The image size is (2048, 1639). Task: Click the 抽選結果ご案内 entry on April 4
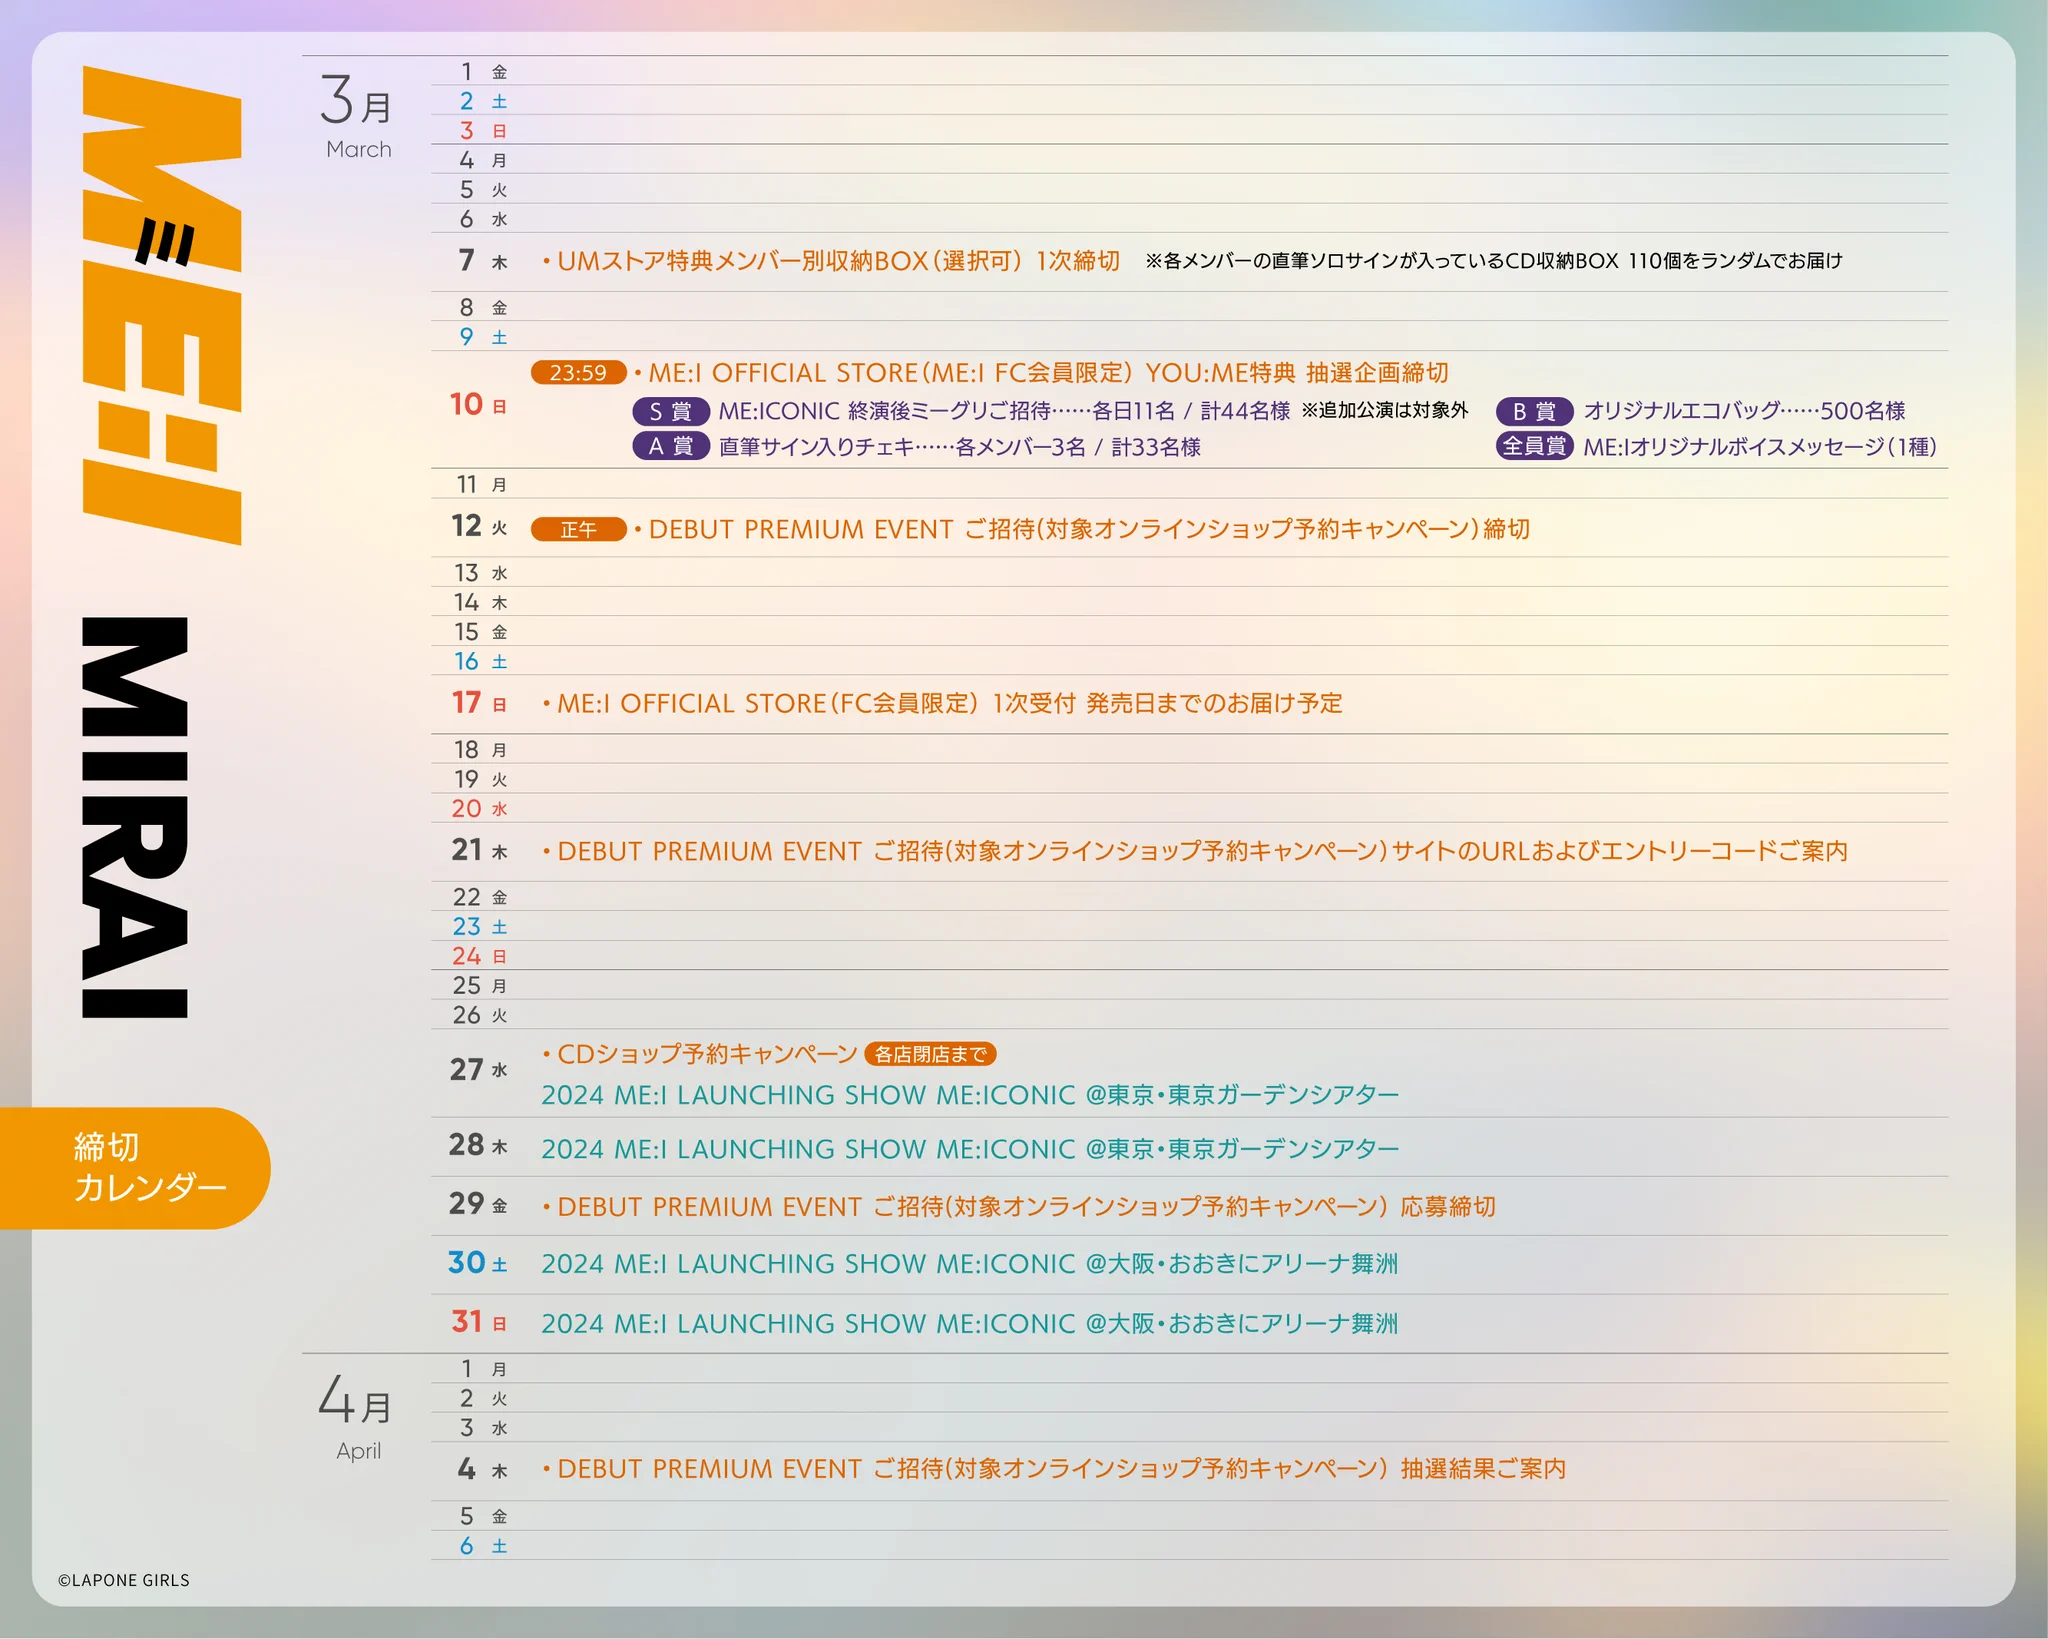coord(1054,1469)
